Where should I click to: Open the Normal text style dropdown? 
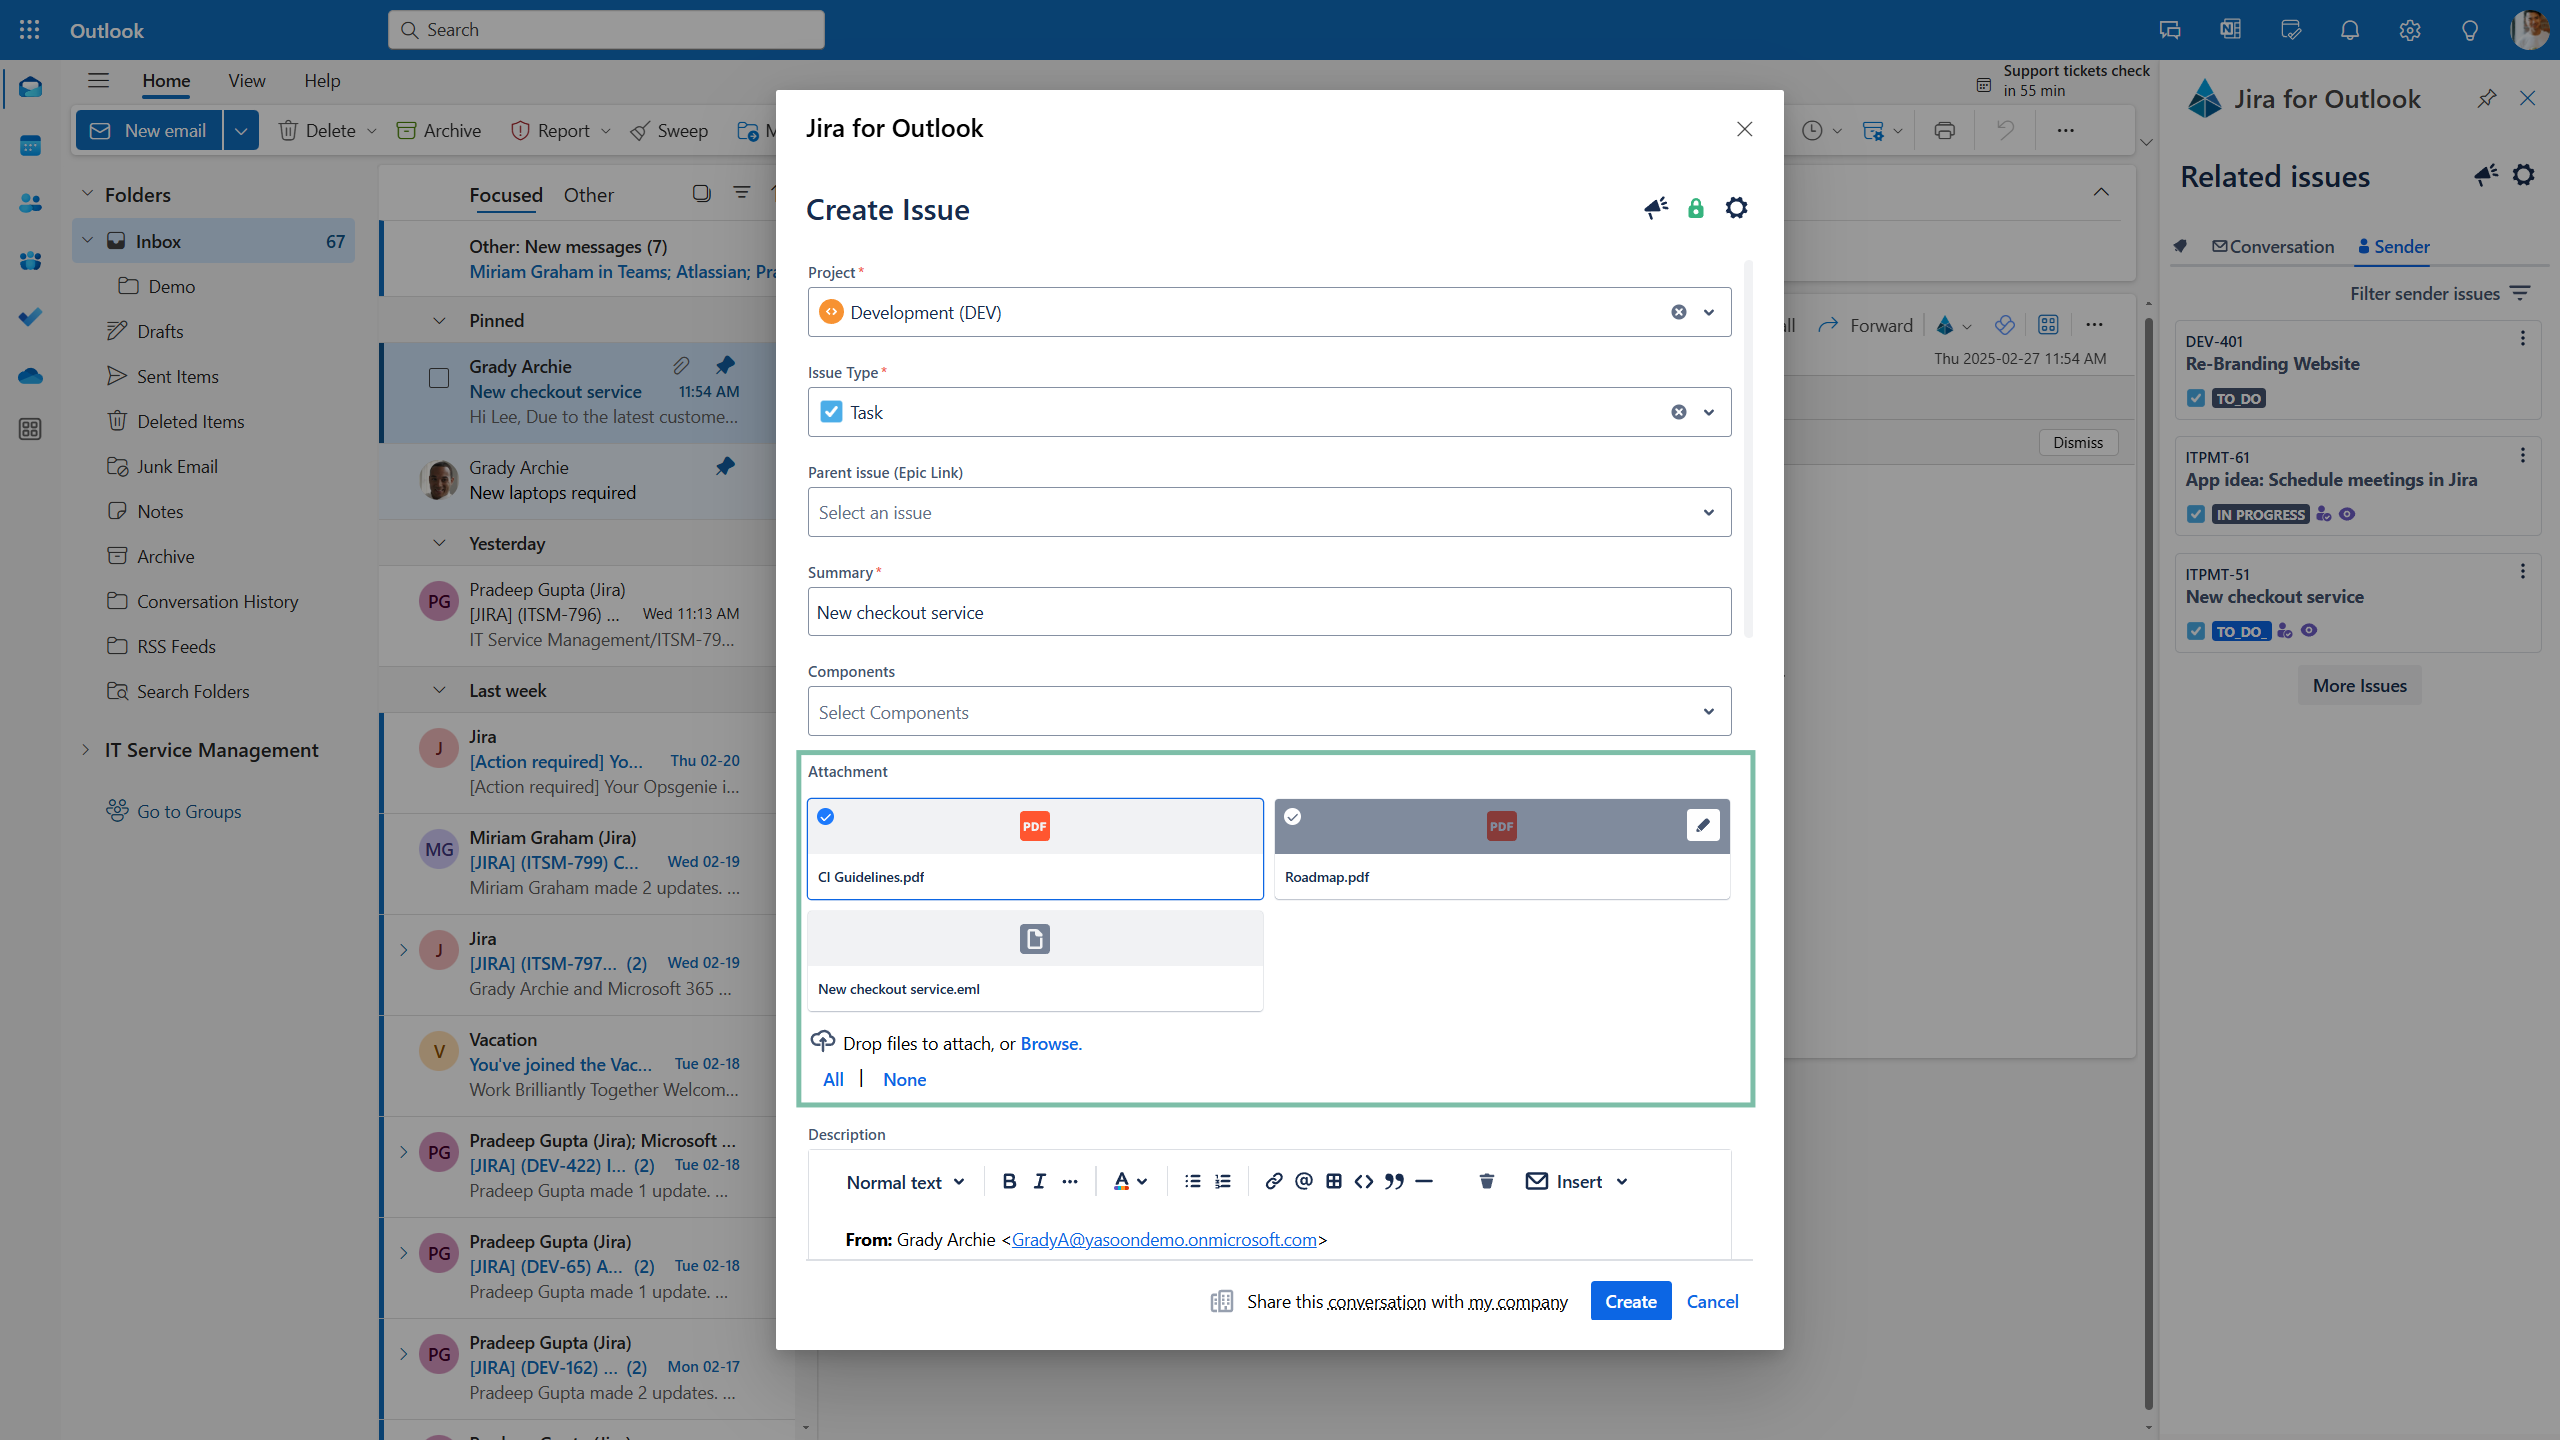pos(905,1182)
